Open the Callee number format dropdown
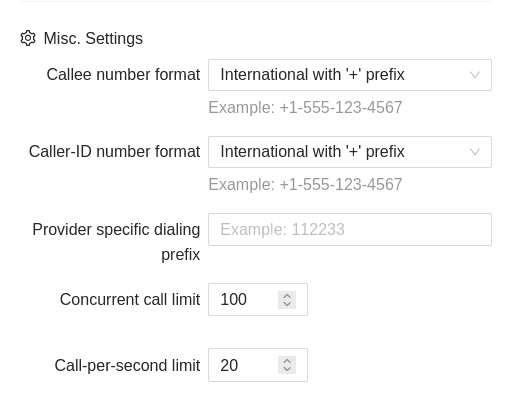 click(350, 75)
